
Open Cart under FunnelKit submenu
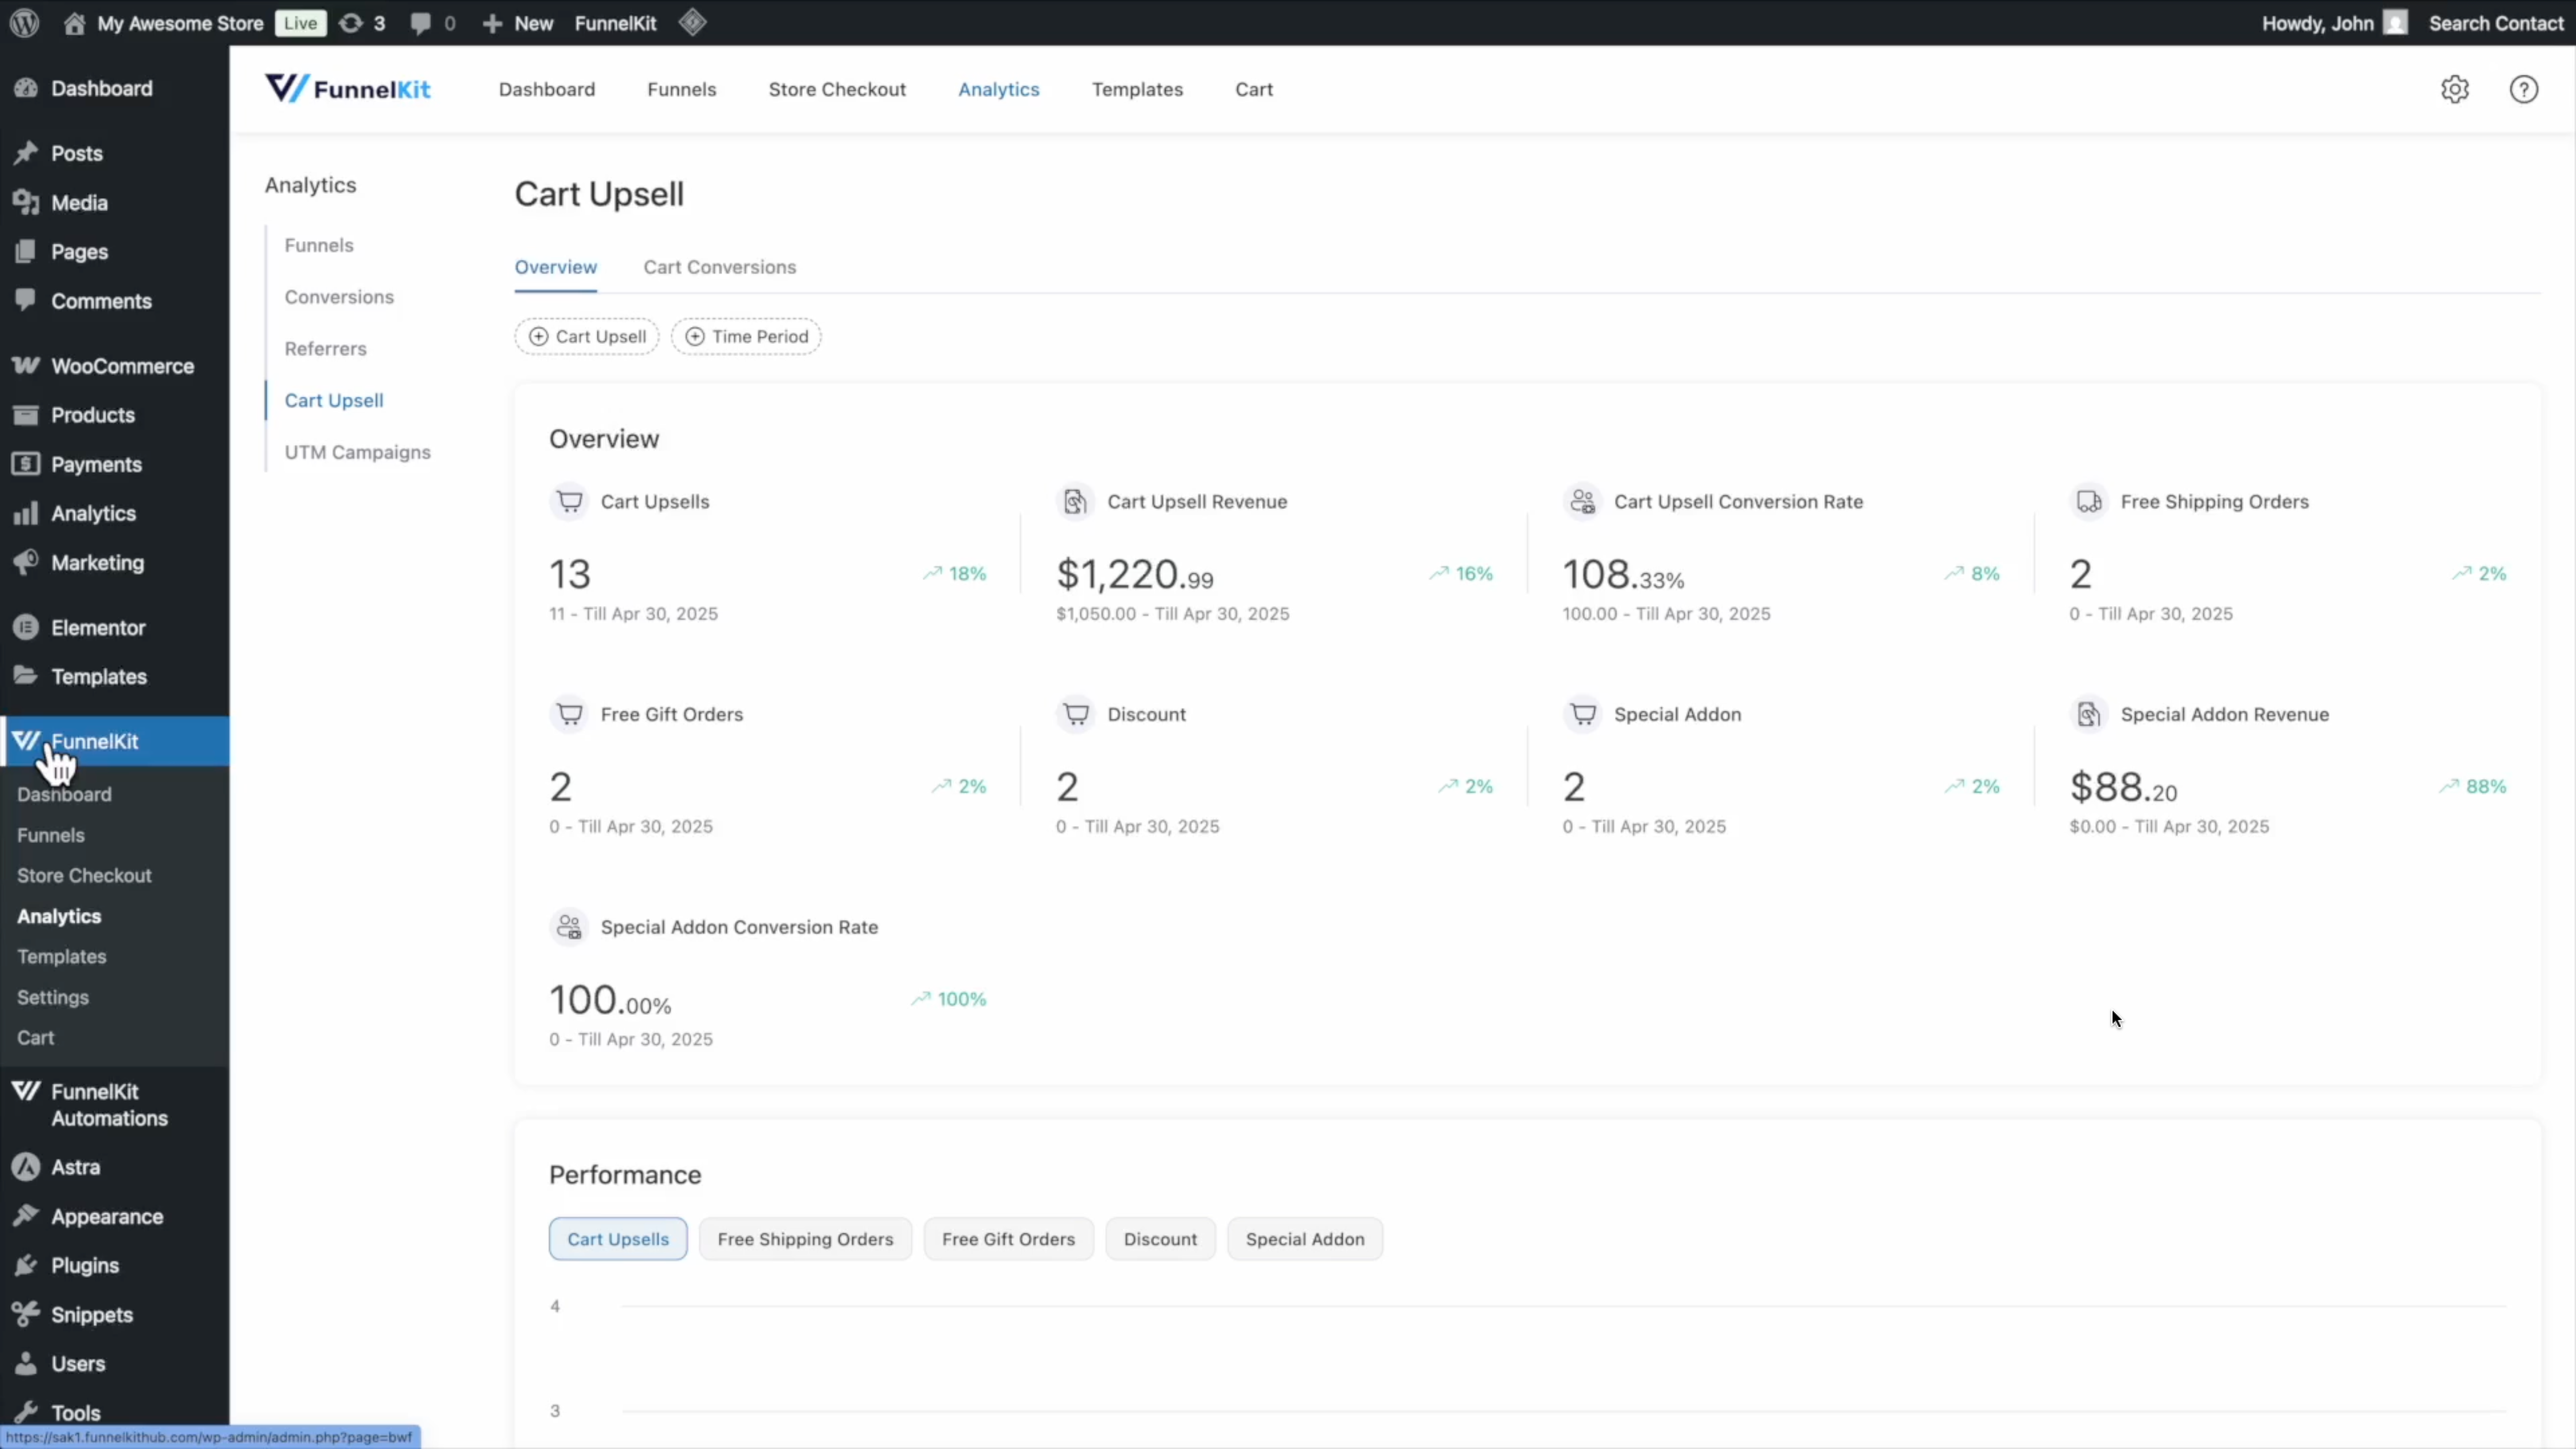[35, 1038]
